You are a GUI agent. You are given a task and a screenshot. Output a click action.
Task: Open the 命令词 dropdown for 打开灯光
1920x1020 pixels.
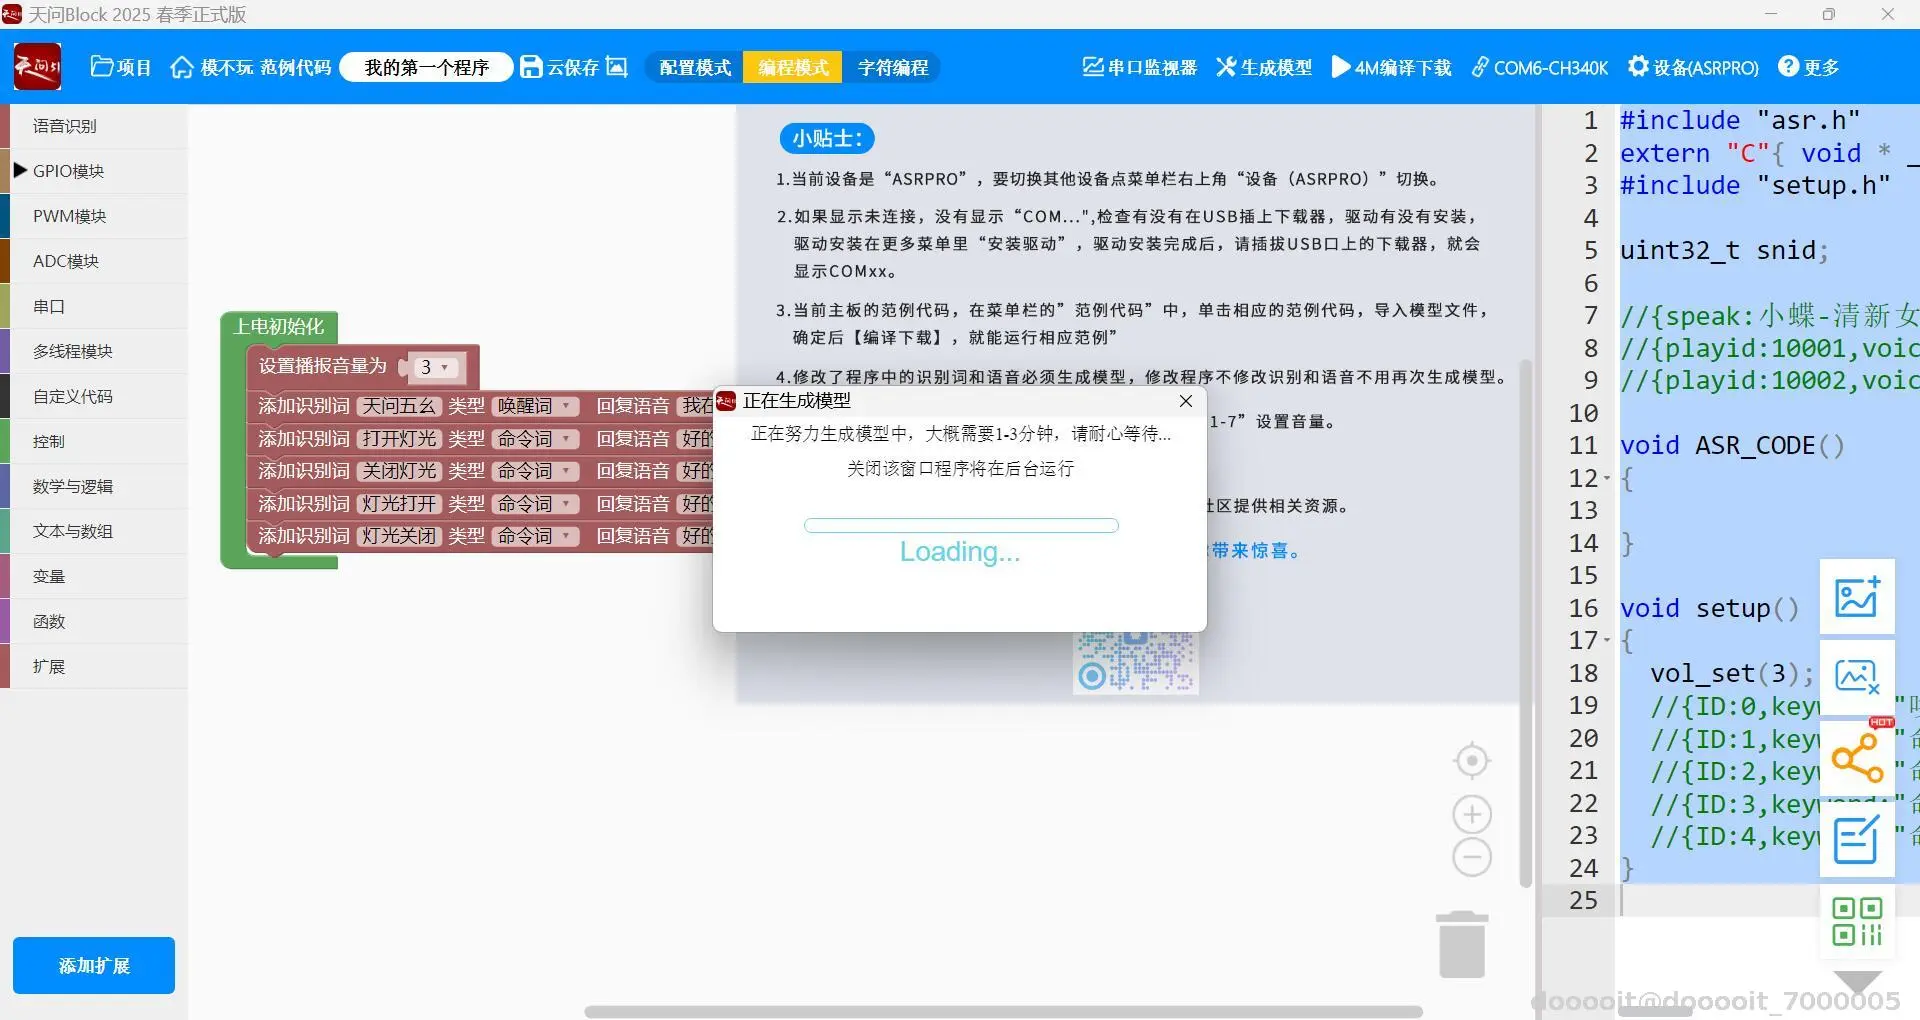pos(536,438)
